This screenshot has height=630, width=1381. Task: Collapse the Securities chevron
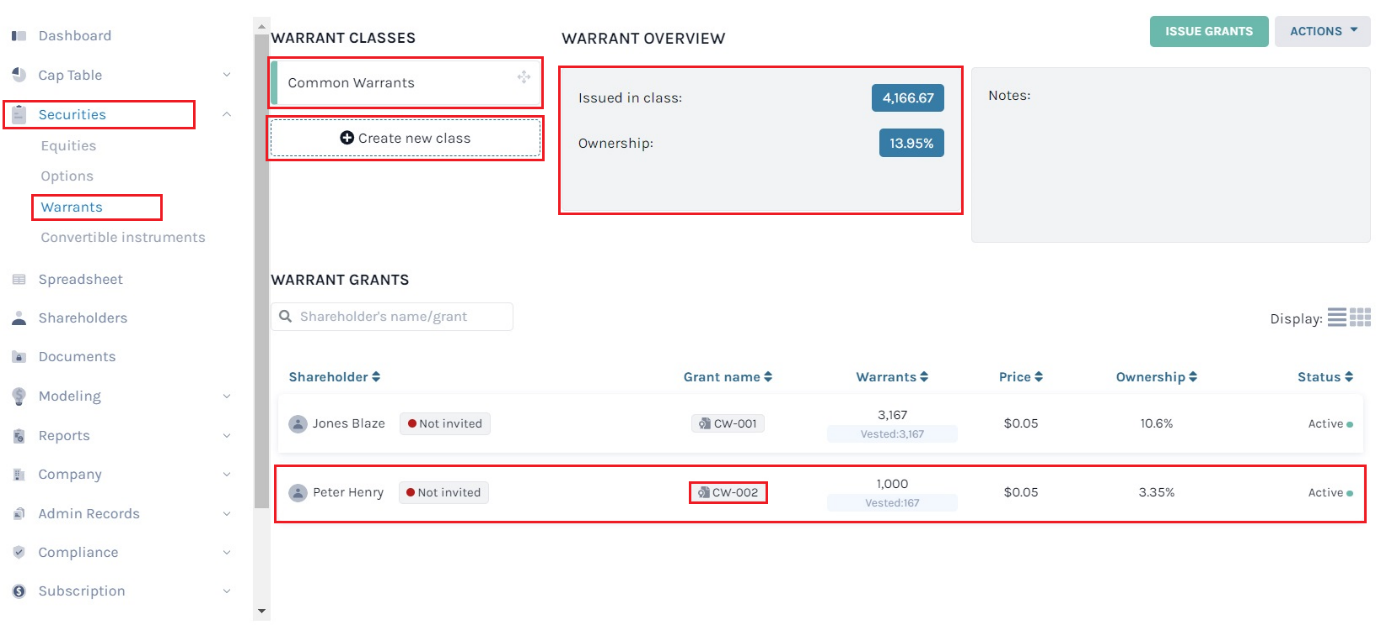point(227,114)
